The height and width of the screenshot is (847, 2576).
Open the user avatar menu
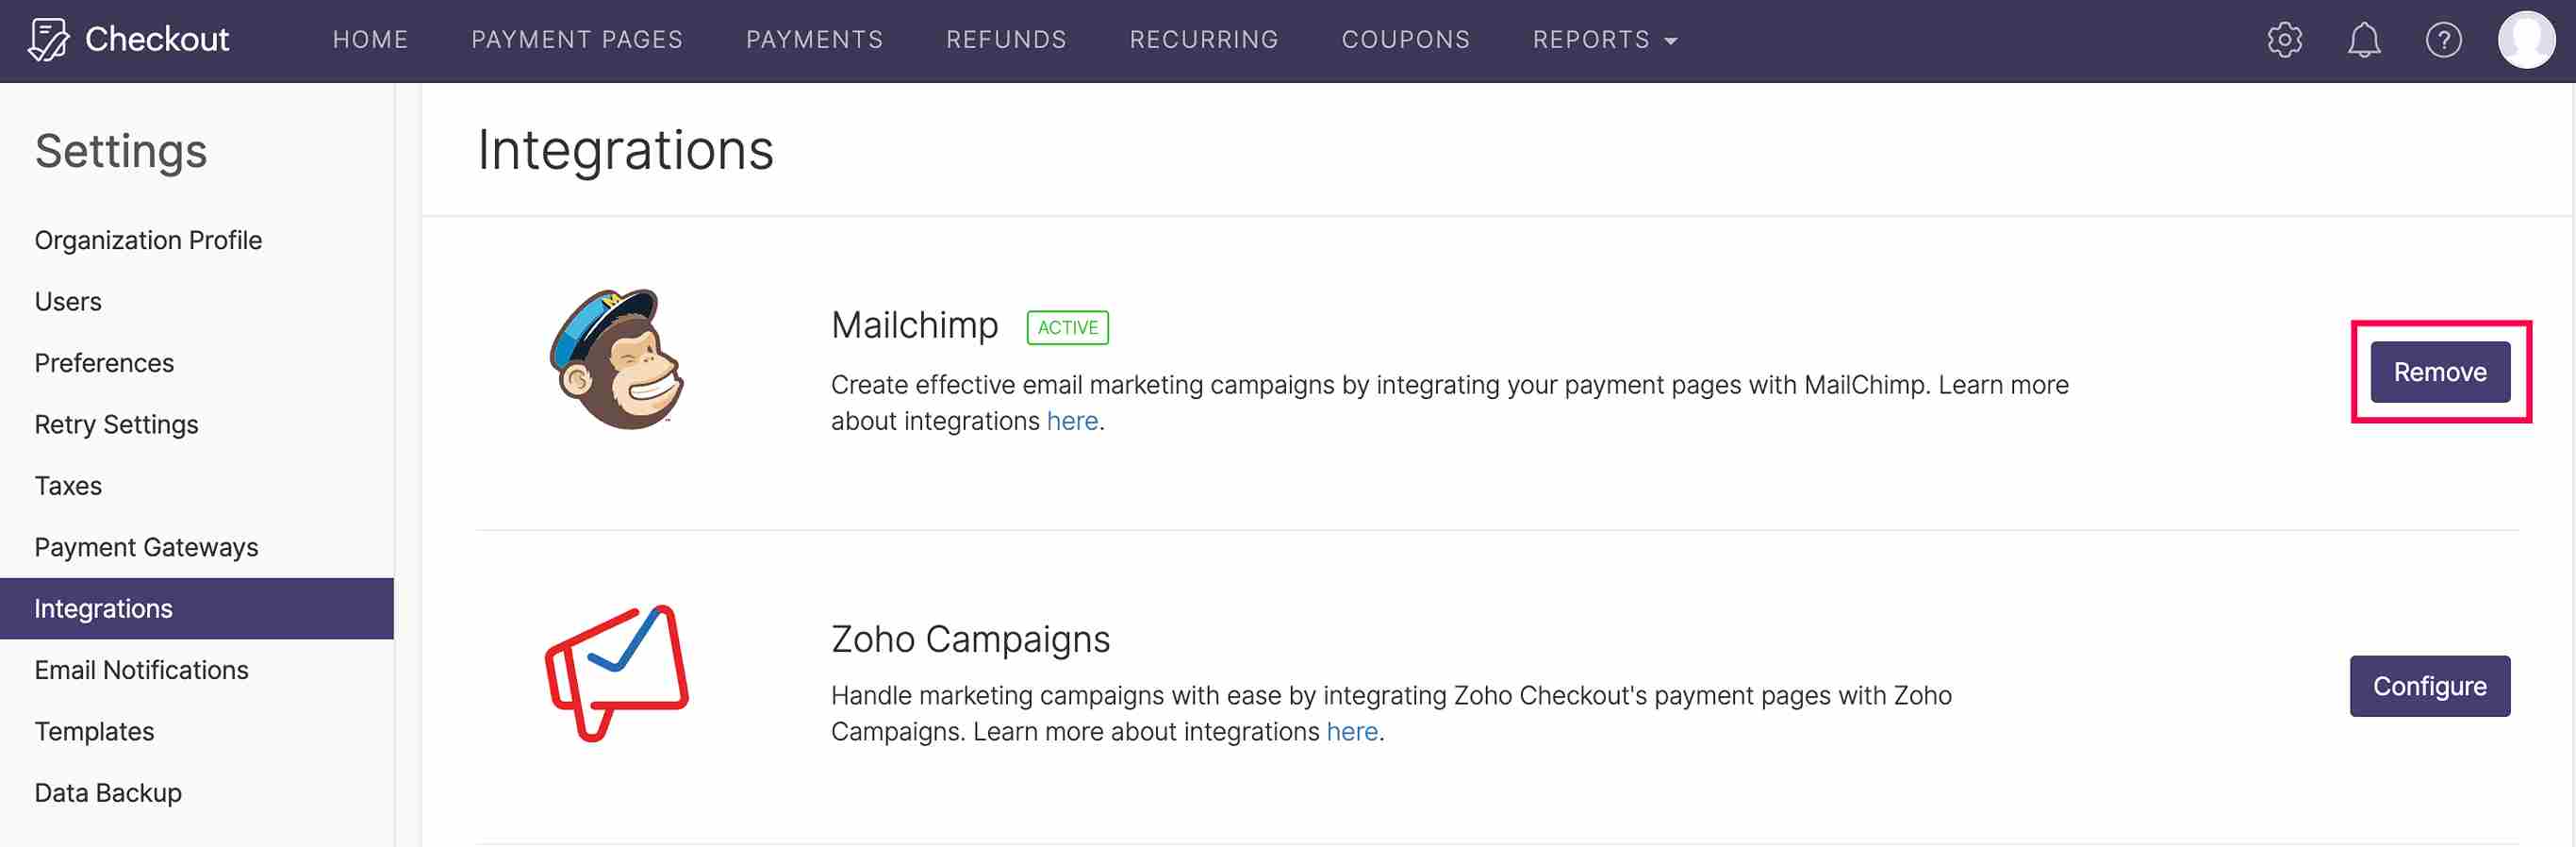(x=2523, y=39)
